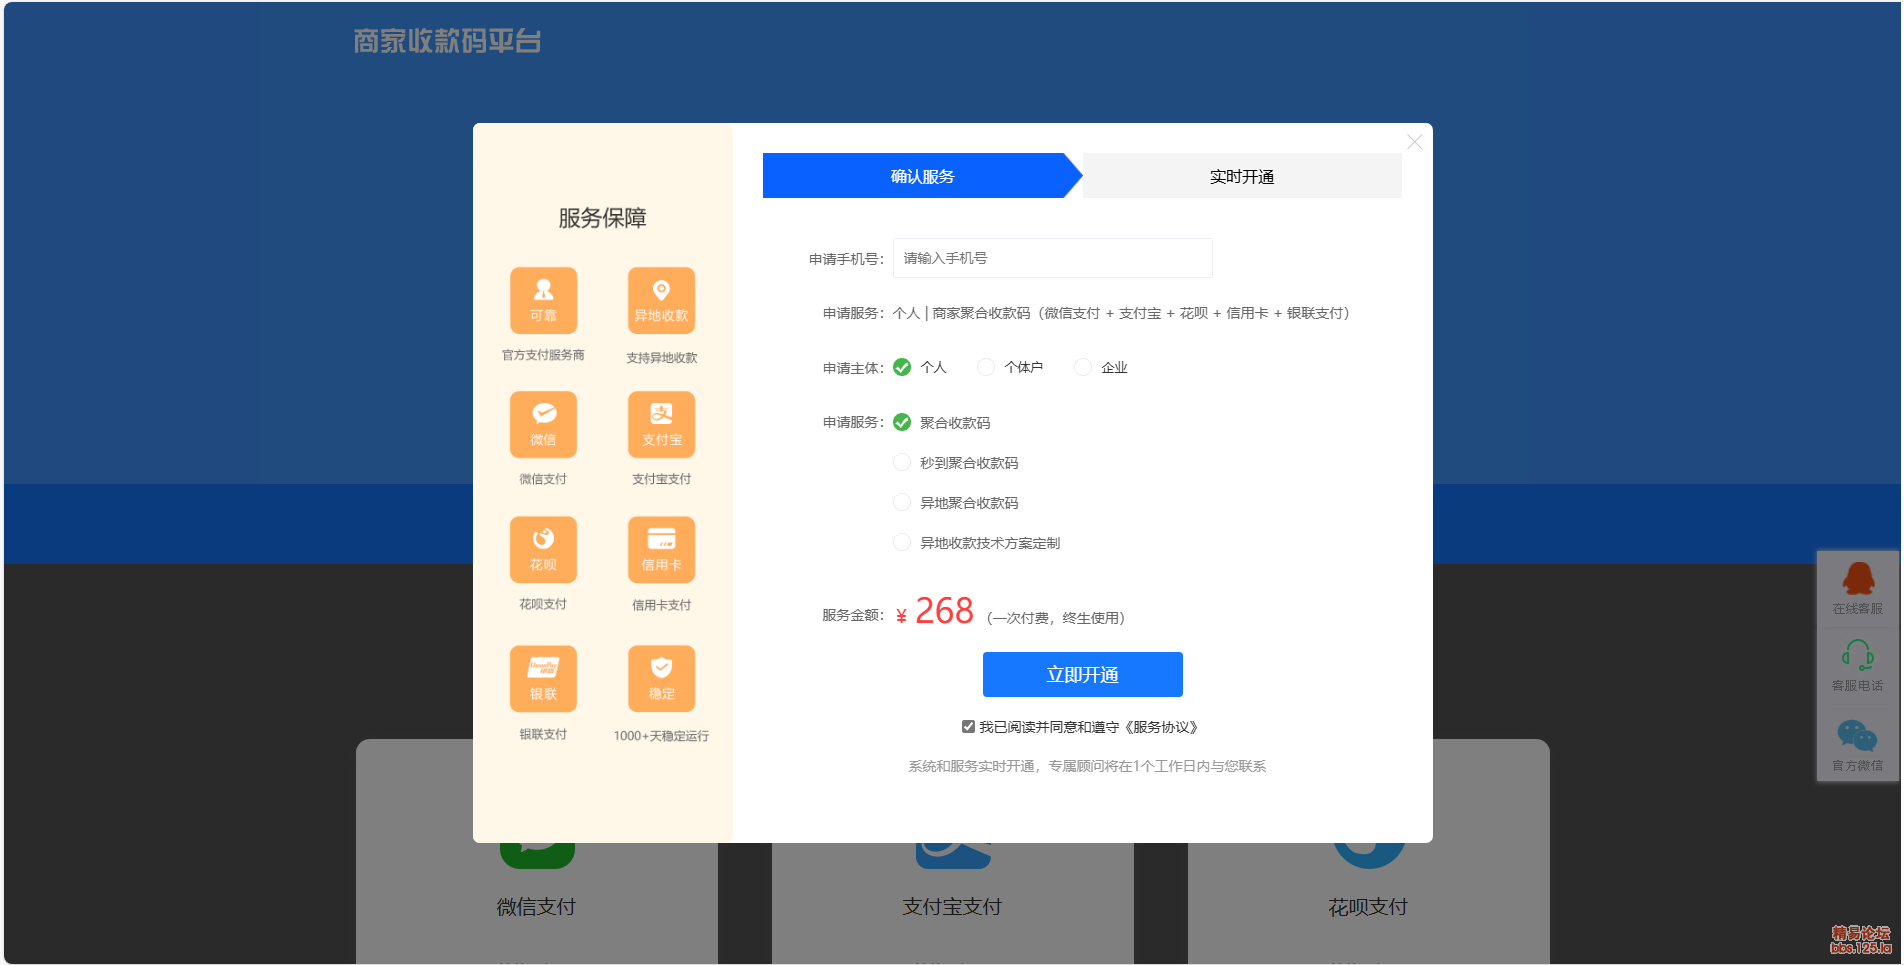Select 异地聚合收款码 service option
This screenshot has width=1904, height=965.
pyautogui.click(x=901, y=502)
